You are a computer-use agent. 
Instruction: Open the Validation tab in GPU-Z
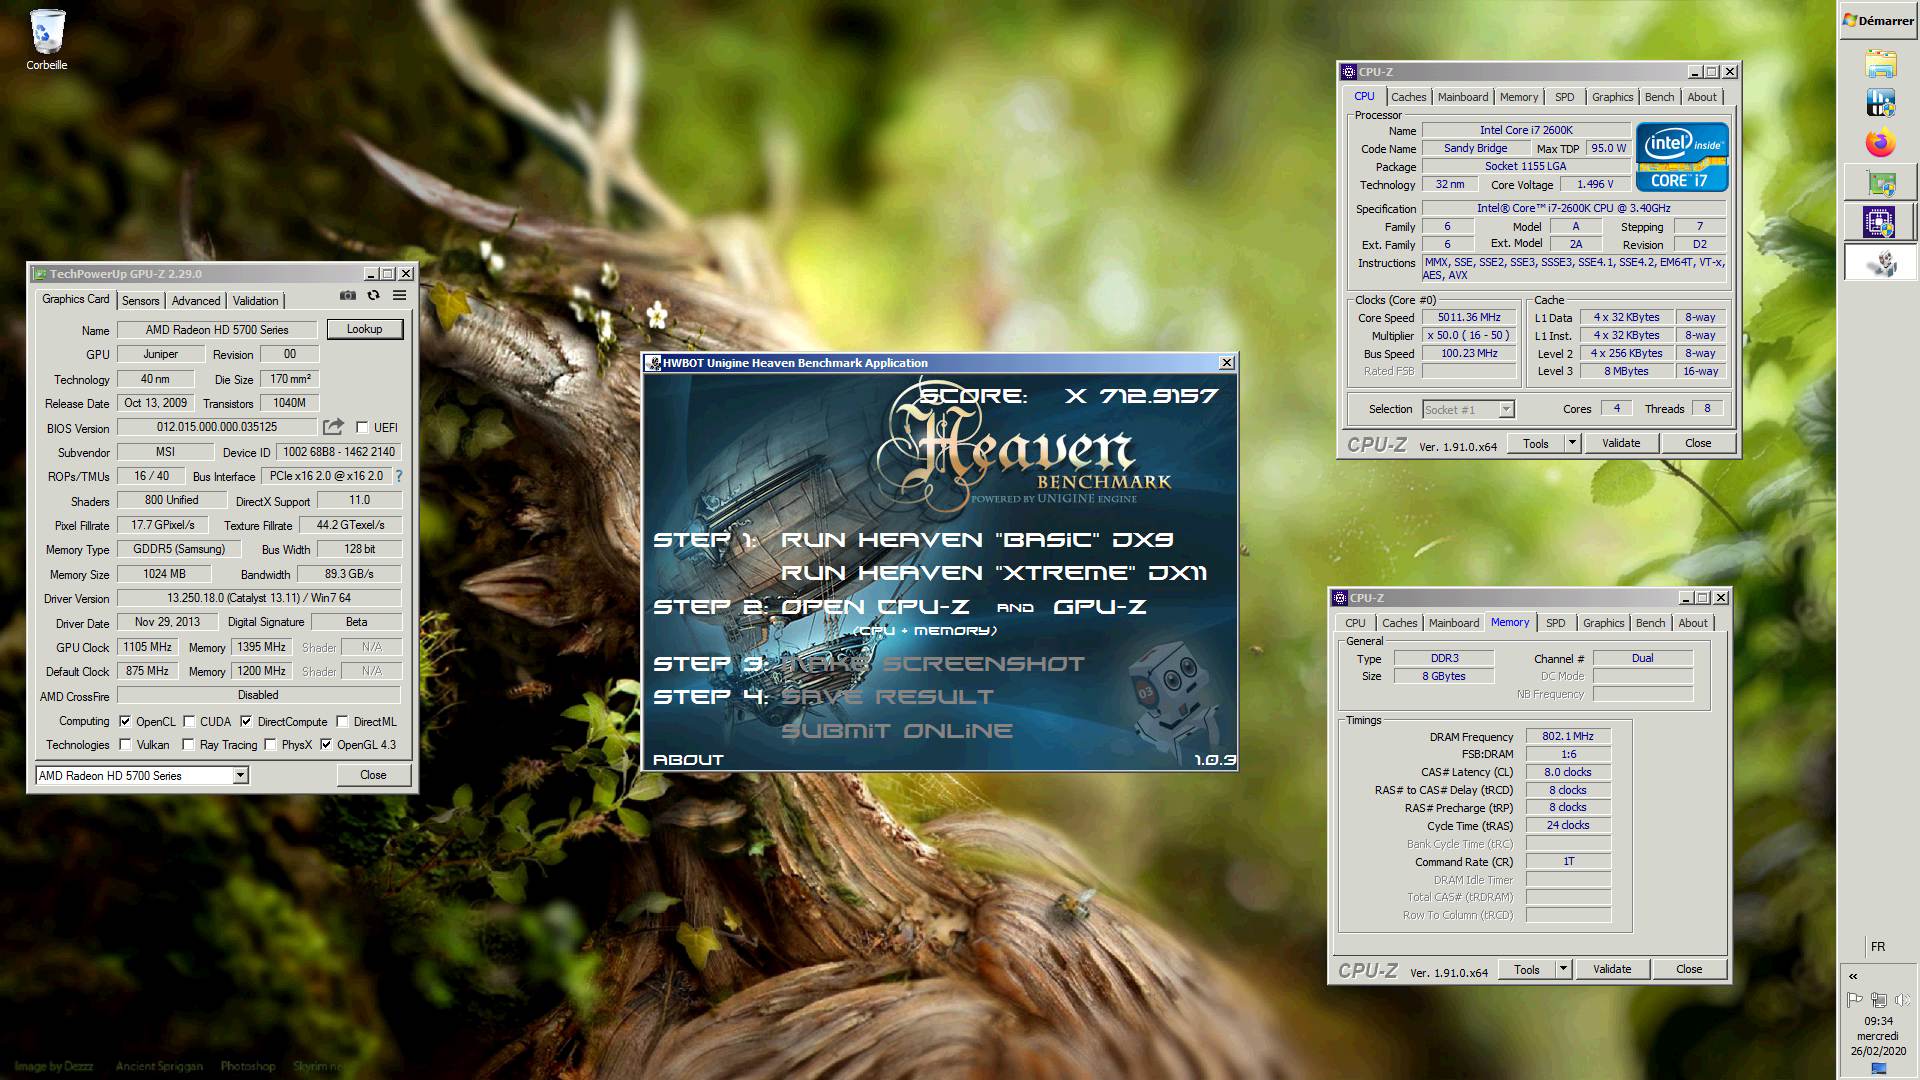[256, 300]
